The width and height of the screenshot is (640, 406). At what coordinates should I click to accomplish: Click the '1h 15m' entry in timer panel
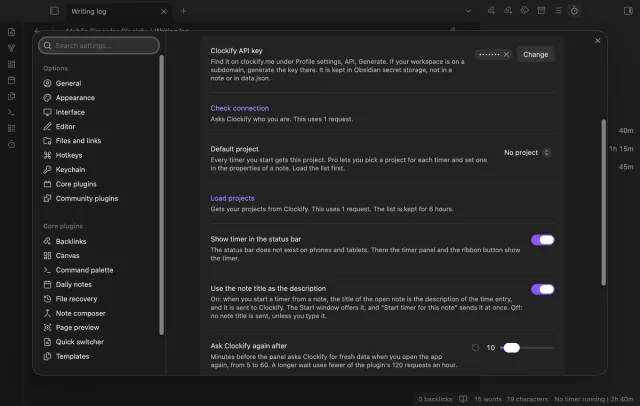[x=621, y=149]
